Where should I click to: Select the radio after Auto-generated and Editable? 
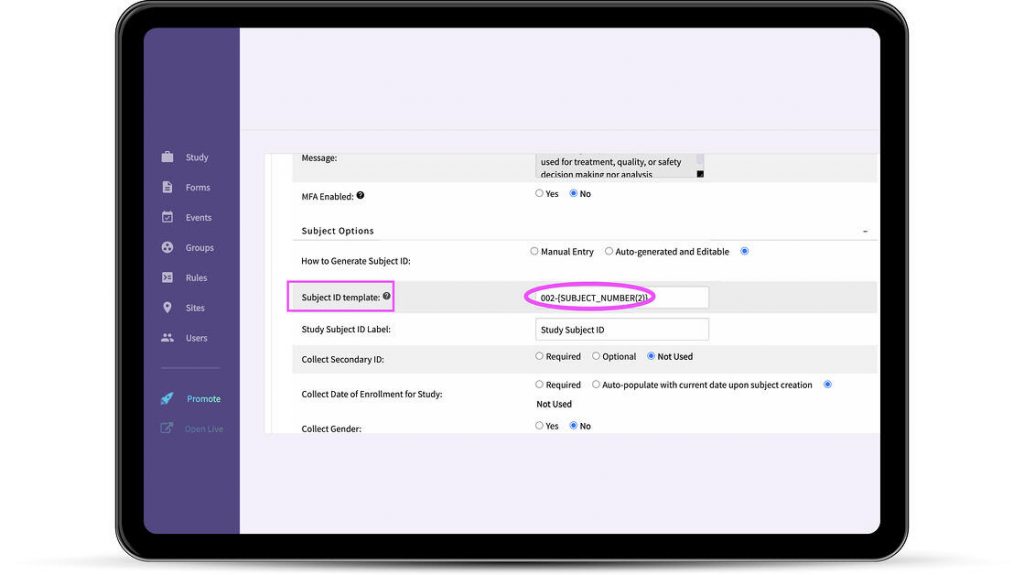click(744, 251)
